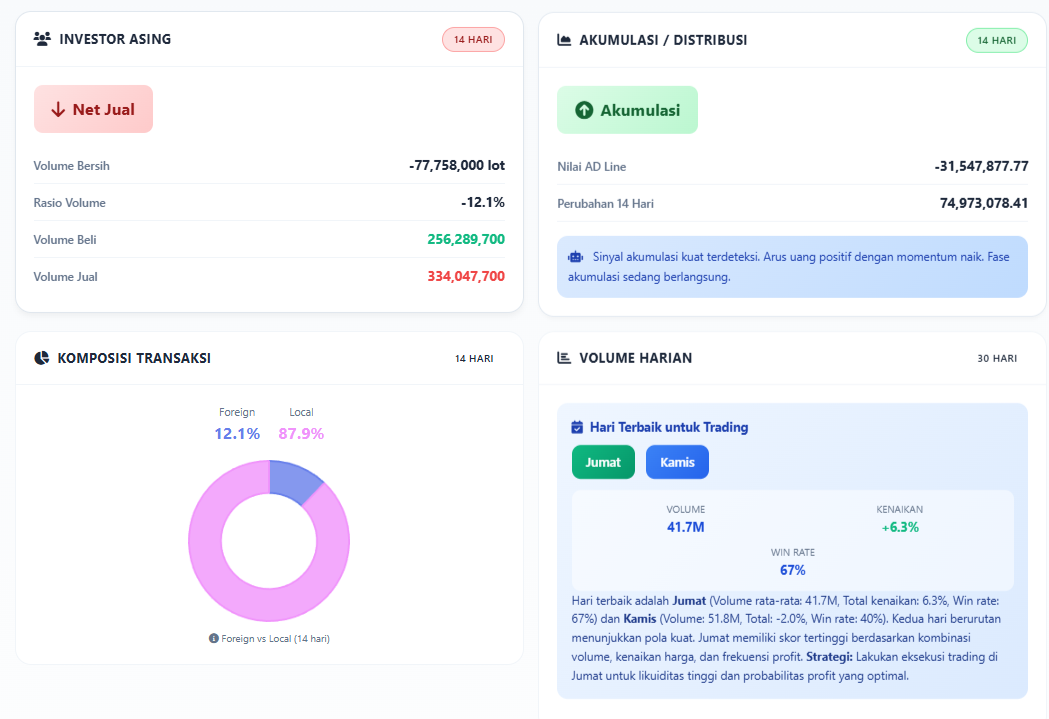Click the Volume Harian bar chart icon
1049x719 pixels.
click(564, 358)
